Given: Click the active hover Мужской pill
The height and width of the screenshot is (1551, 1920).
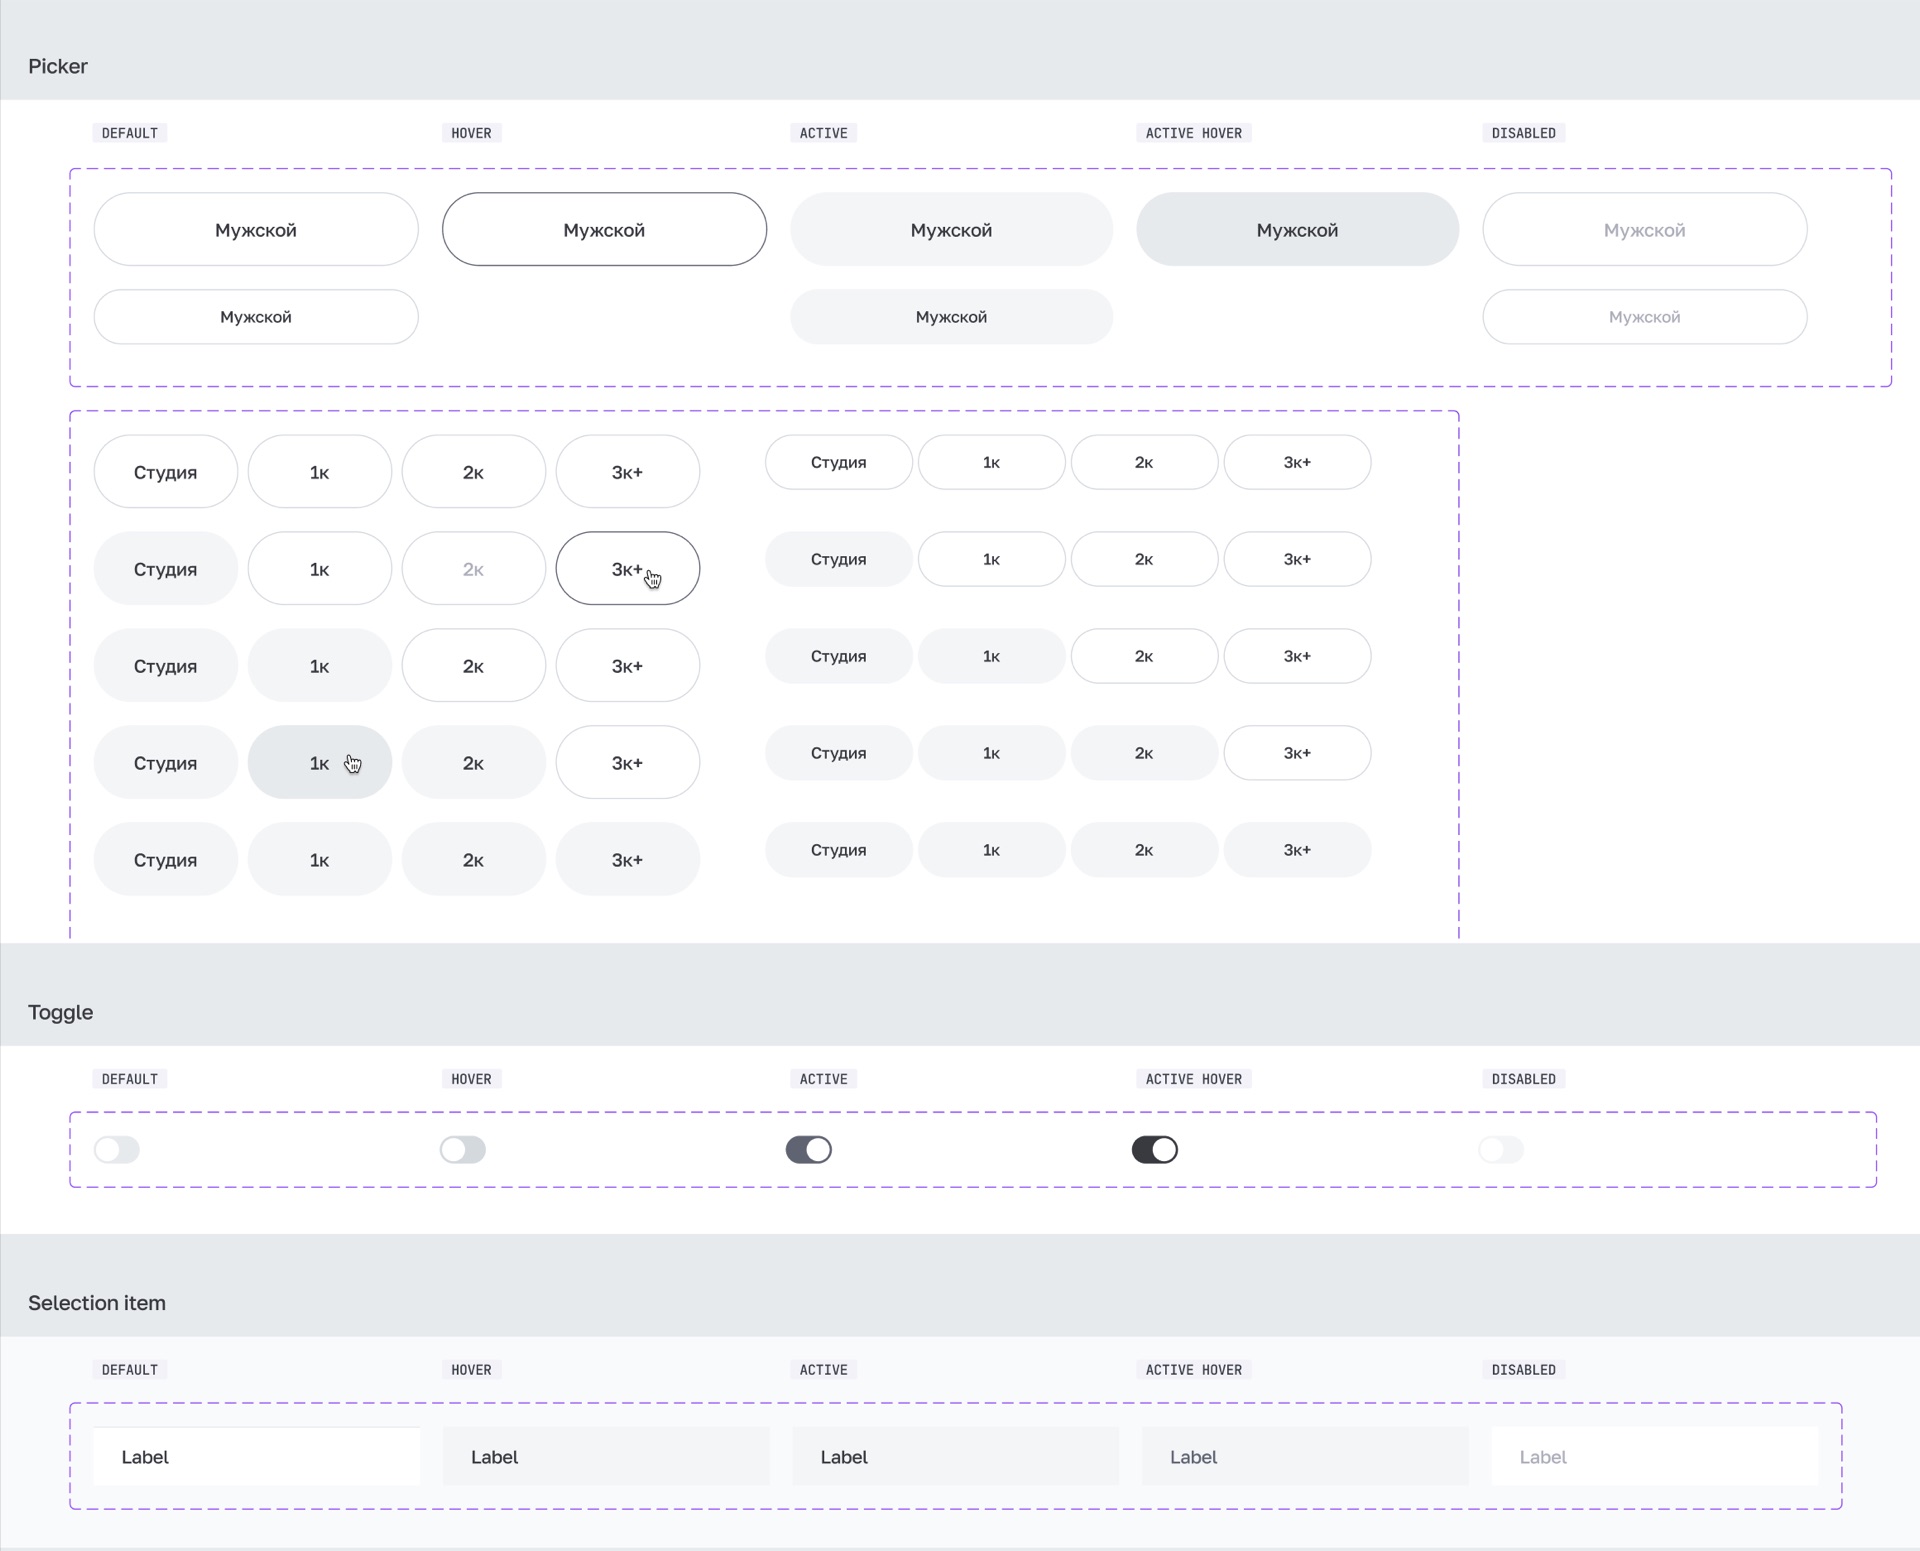Looking at the screenshot, I should pyautogui.click(x=1297, y=229).
